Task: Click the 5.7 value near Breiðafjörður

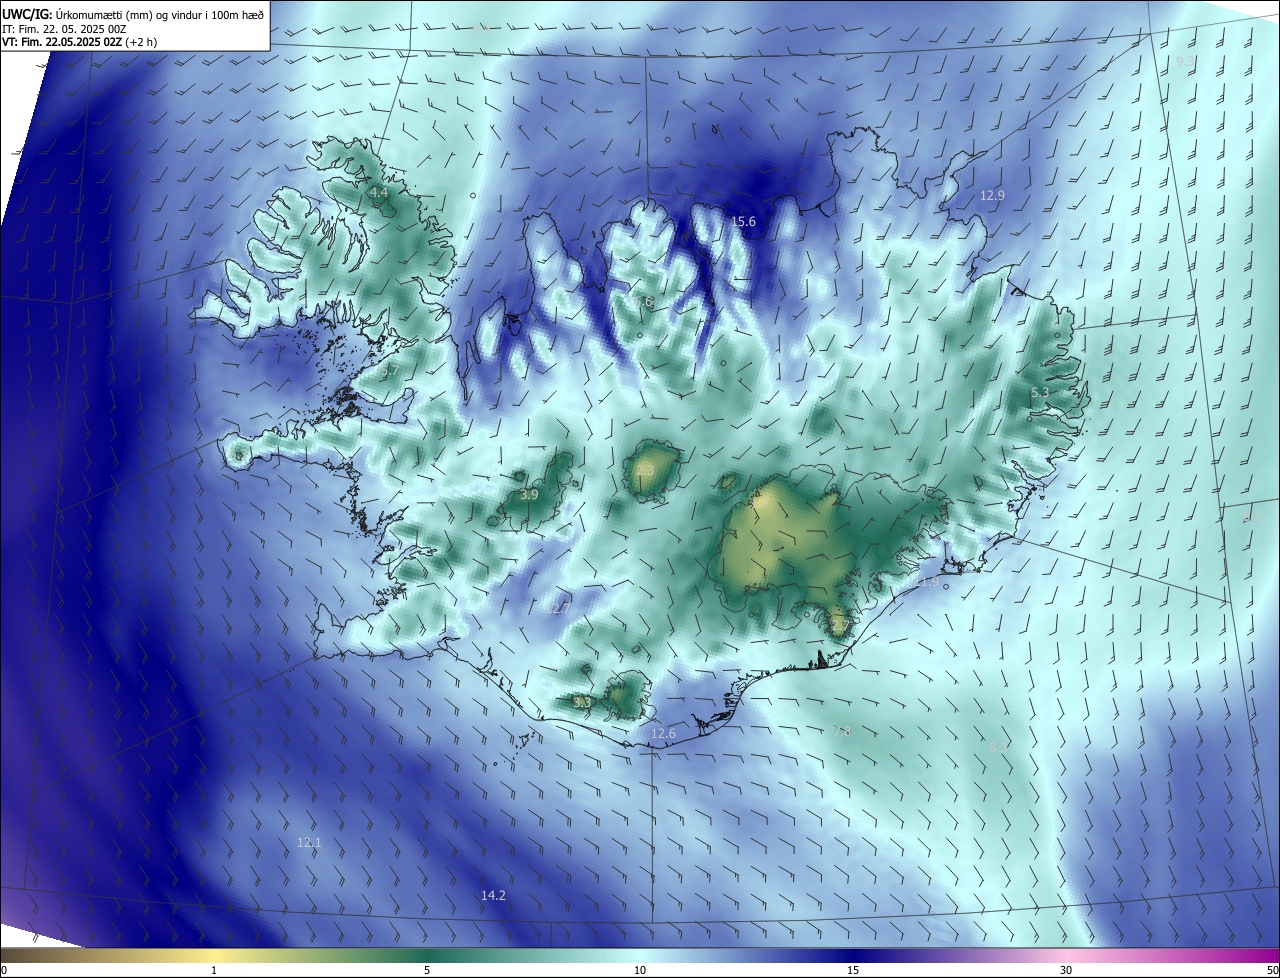Action: (x=390, y=371)
